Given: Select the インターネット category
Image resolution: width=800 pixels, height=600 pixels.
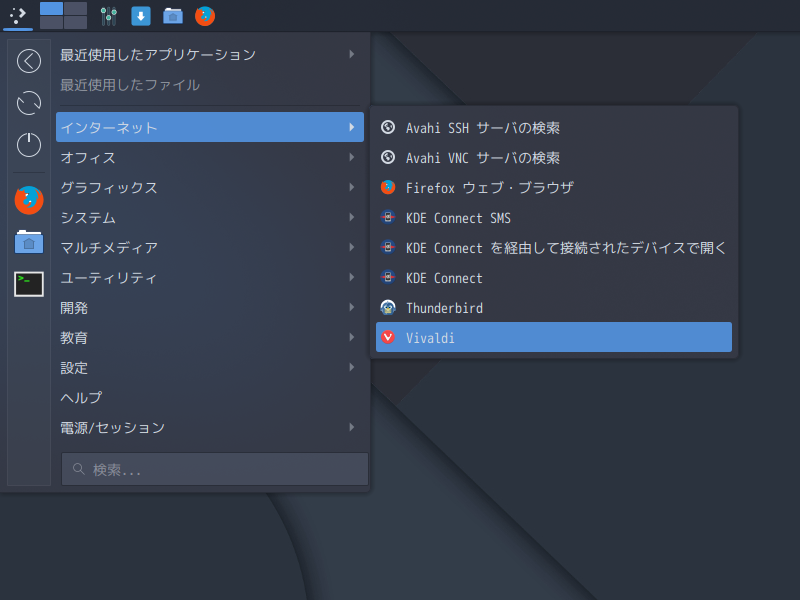Looking at the screenshot, I should [x=210, y=127].
